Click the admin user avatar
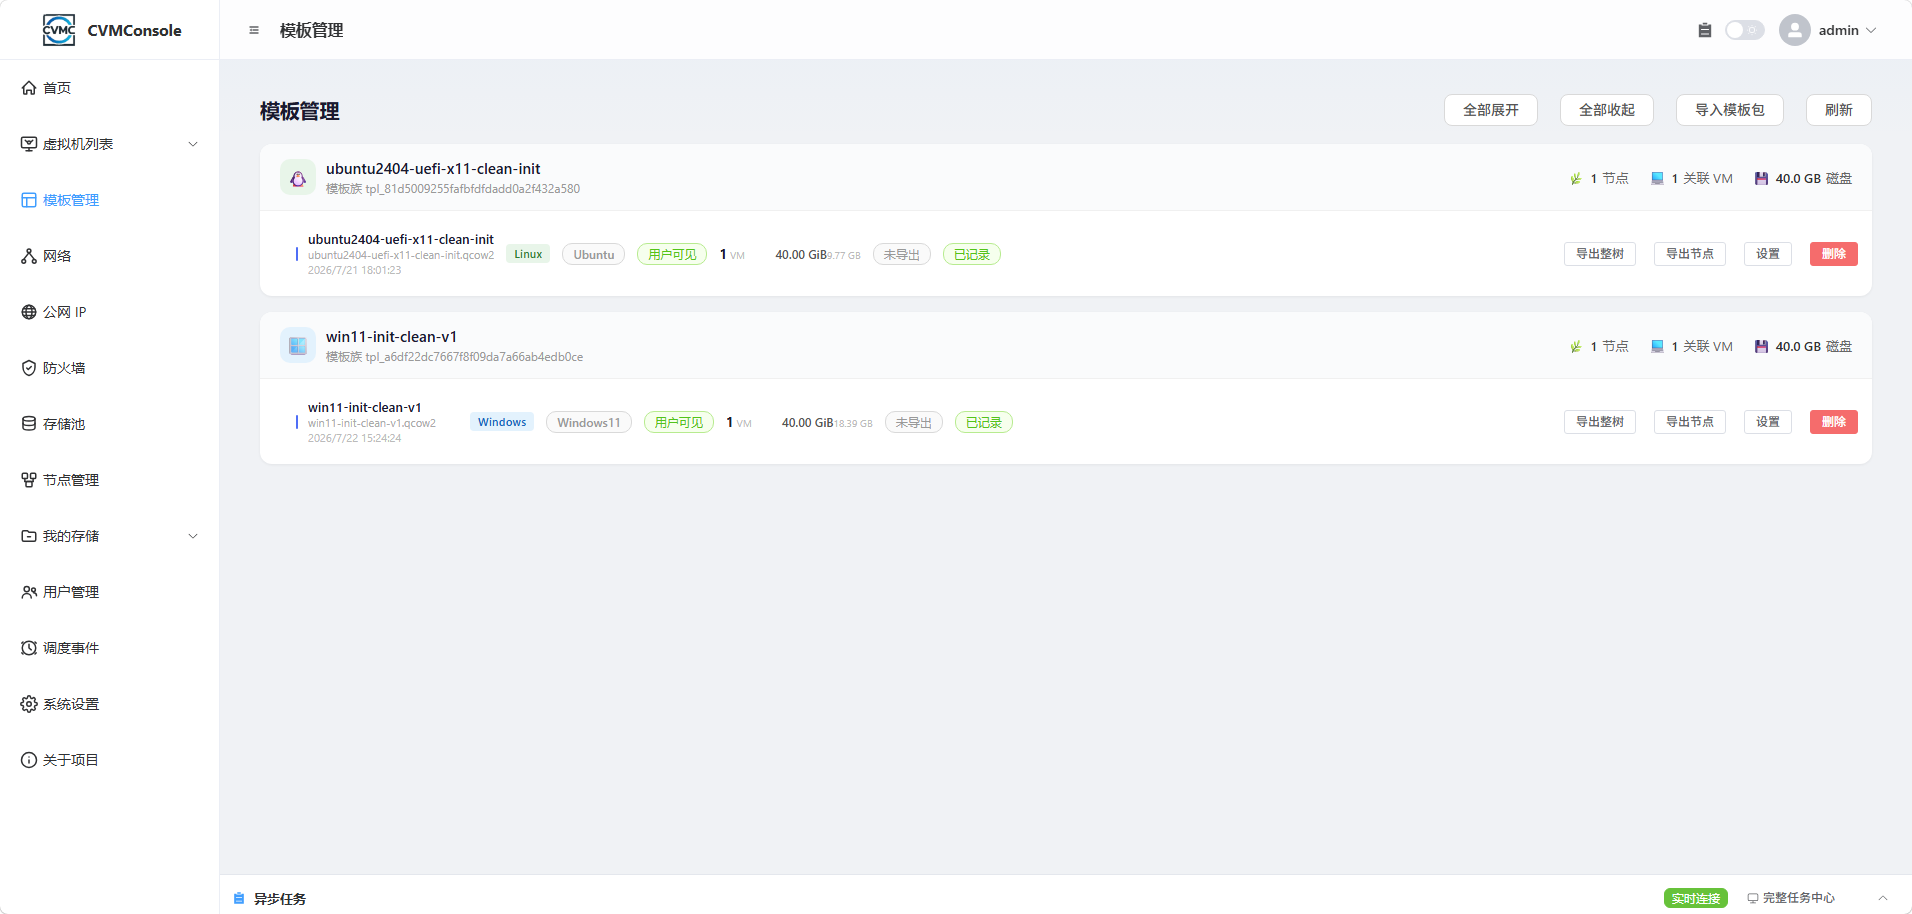This screenshot has width=1912, height=914. point(1795,30)
